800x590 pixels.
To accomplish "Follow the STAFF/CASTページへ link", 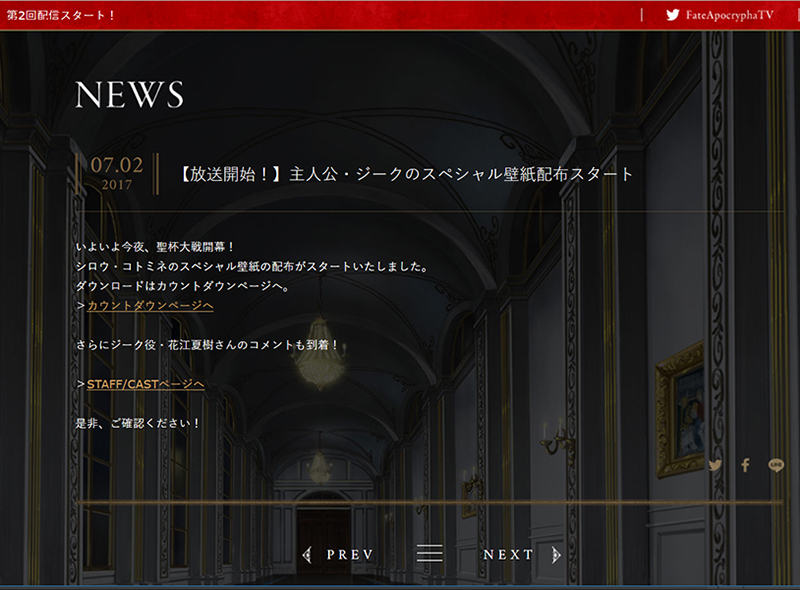I will 145,384.
